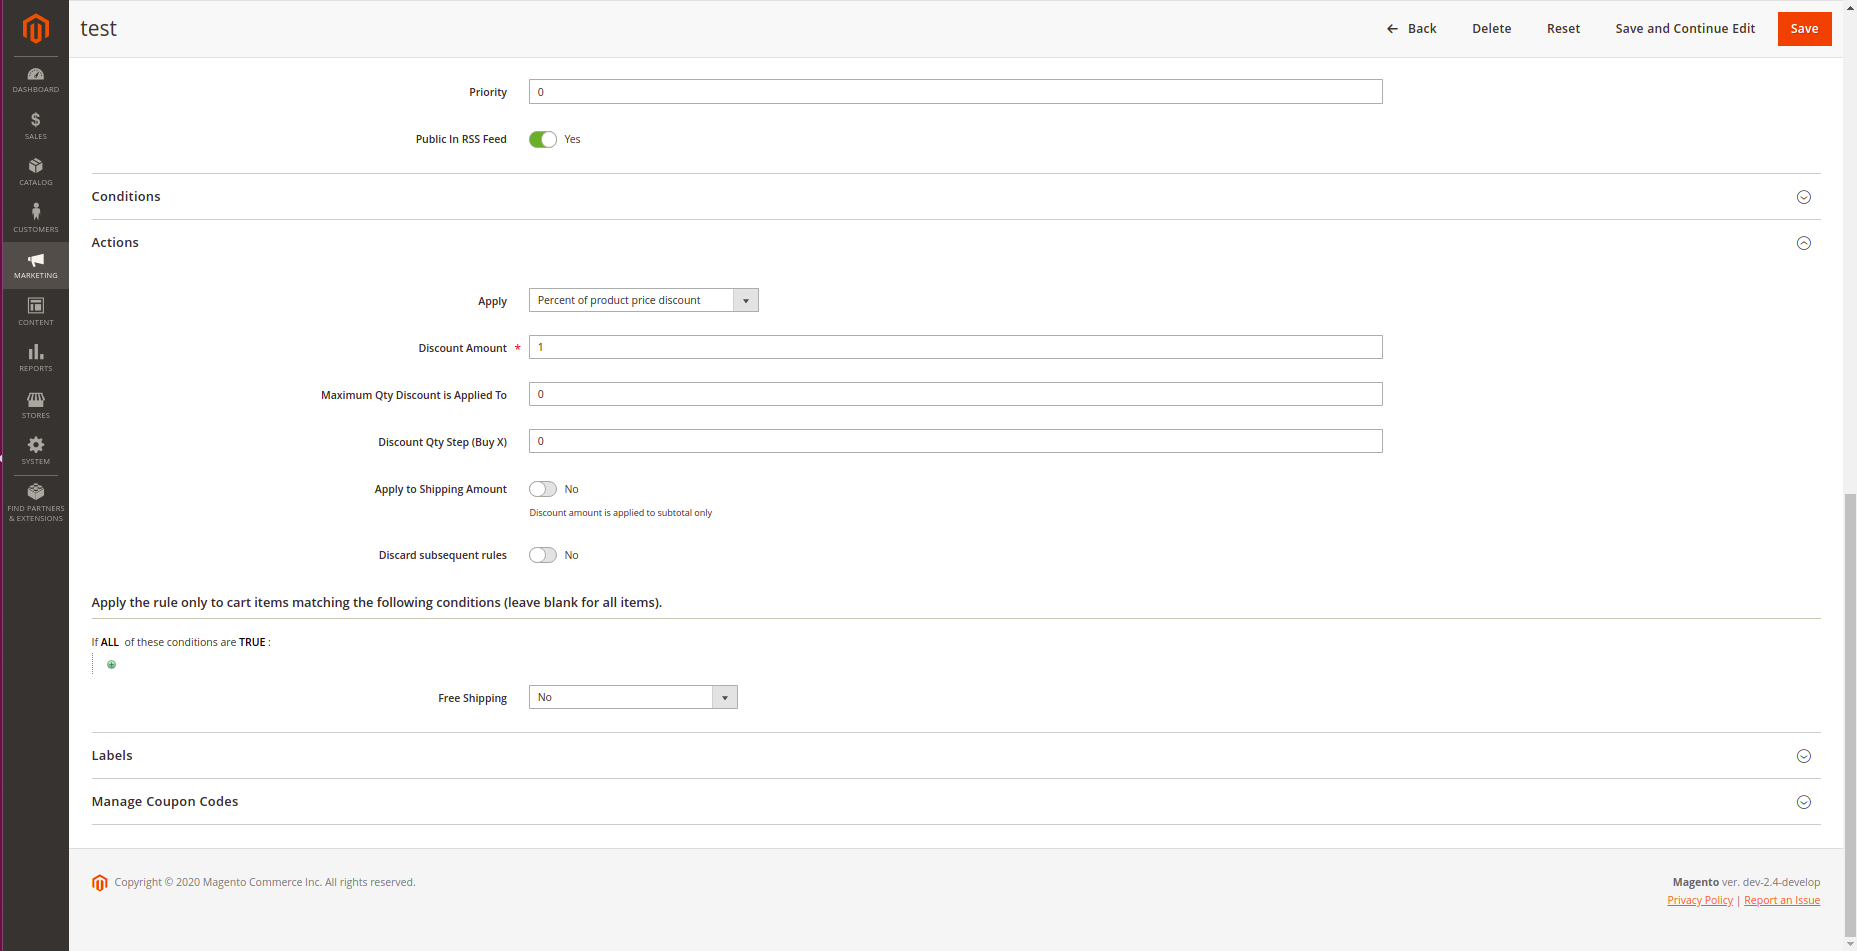The width and height of the screenshot is (1857, 951).
Task: Focus the Discount Amount field
Action: coord(956,347)
